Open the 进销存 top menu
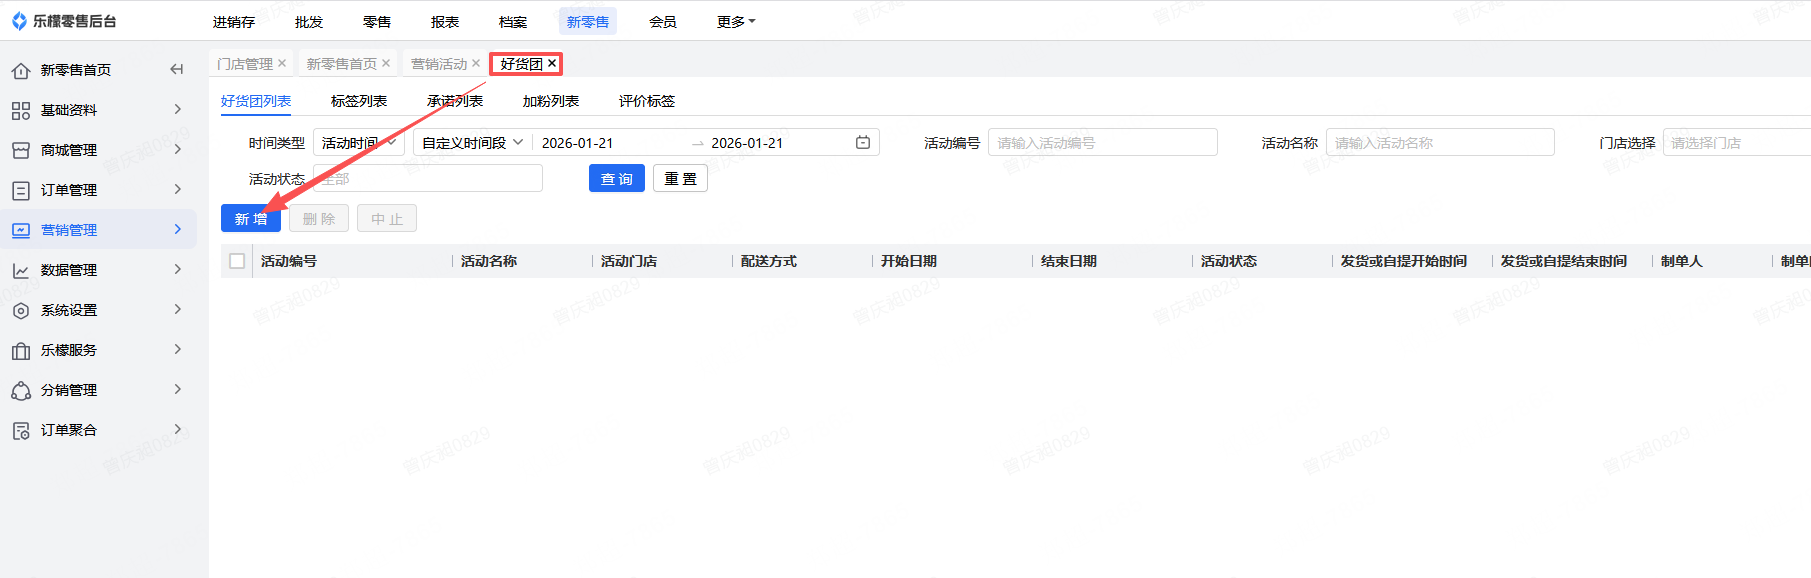Image resolution: width=1811 pixels, height=578 pixels. click(234, 21)
